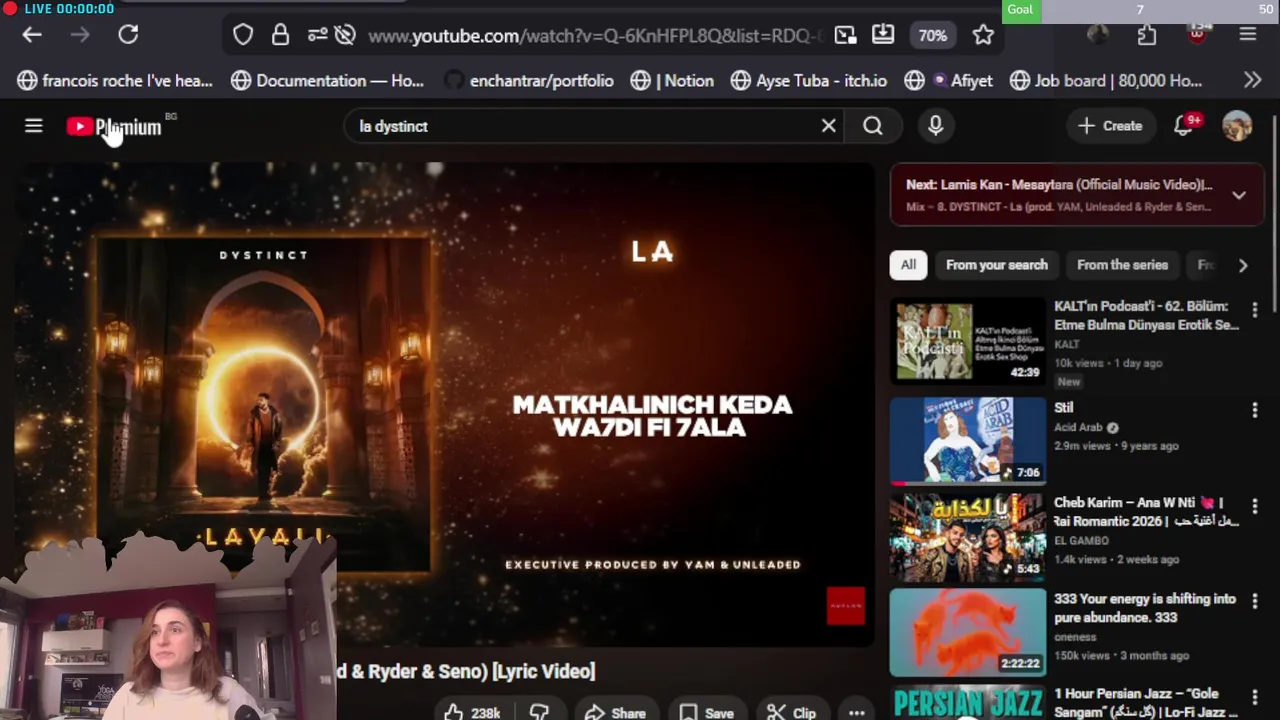Open the YouTube account avatar menu

tap(1237, 126)
